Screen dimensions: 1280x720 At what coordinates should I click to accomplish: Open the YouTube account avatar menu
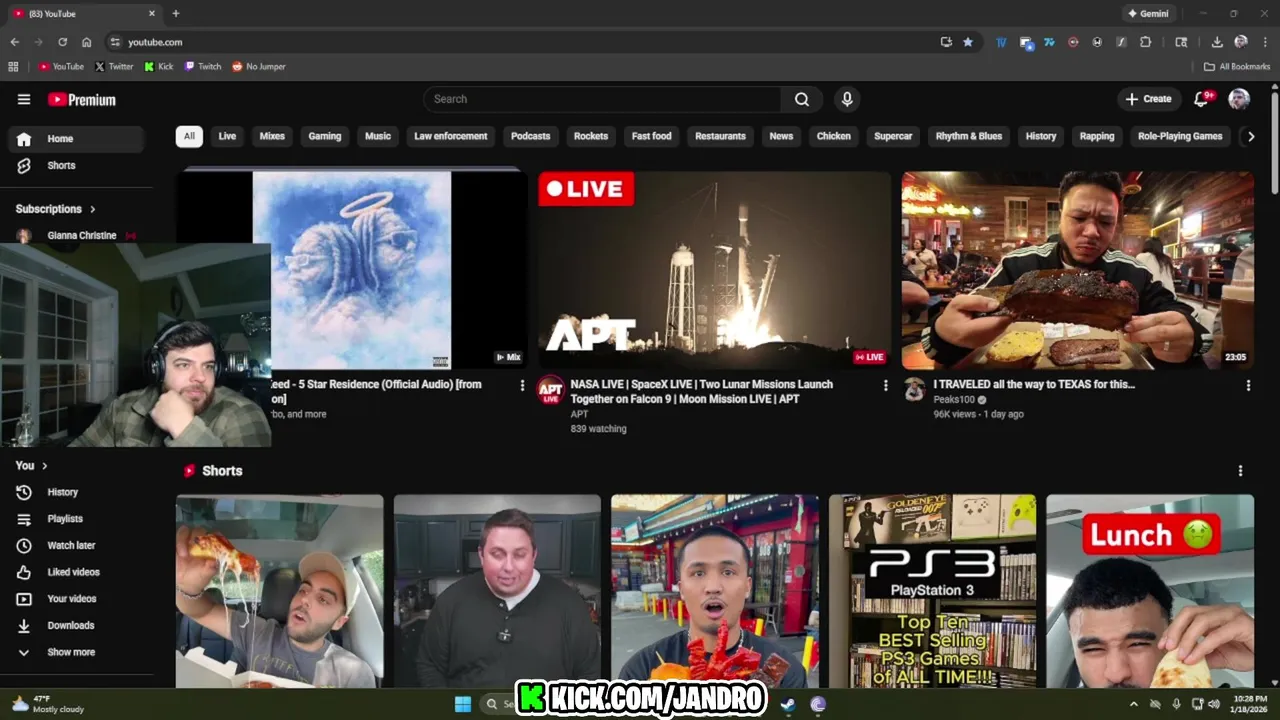[1239, 99]
